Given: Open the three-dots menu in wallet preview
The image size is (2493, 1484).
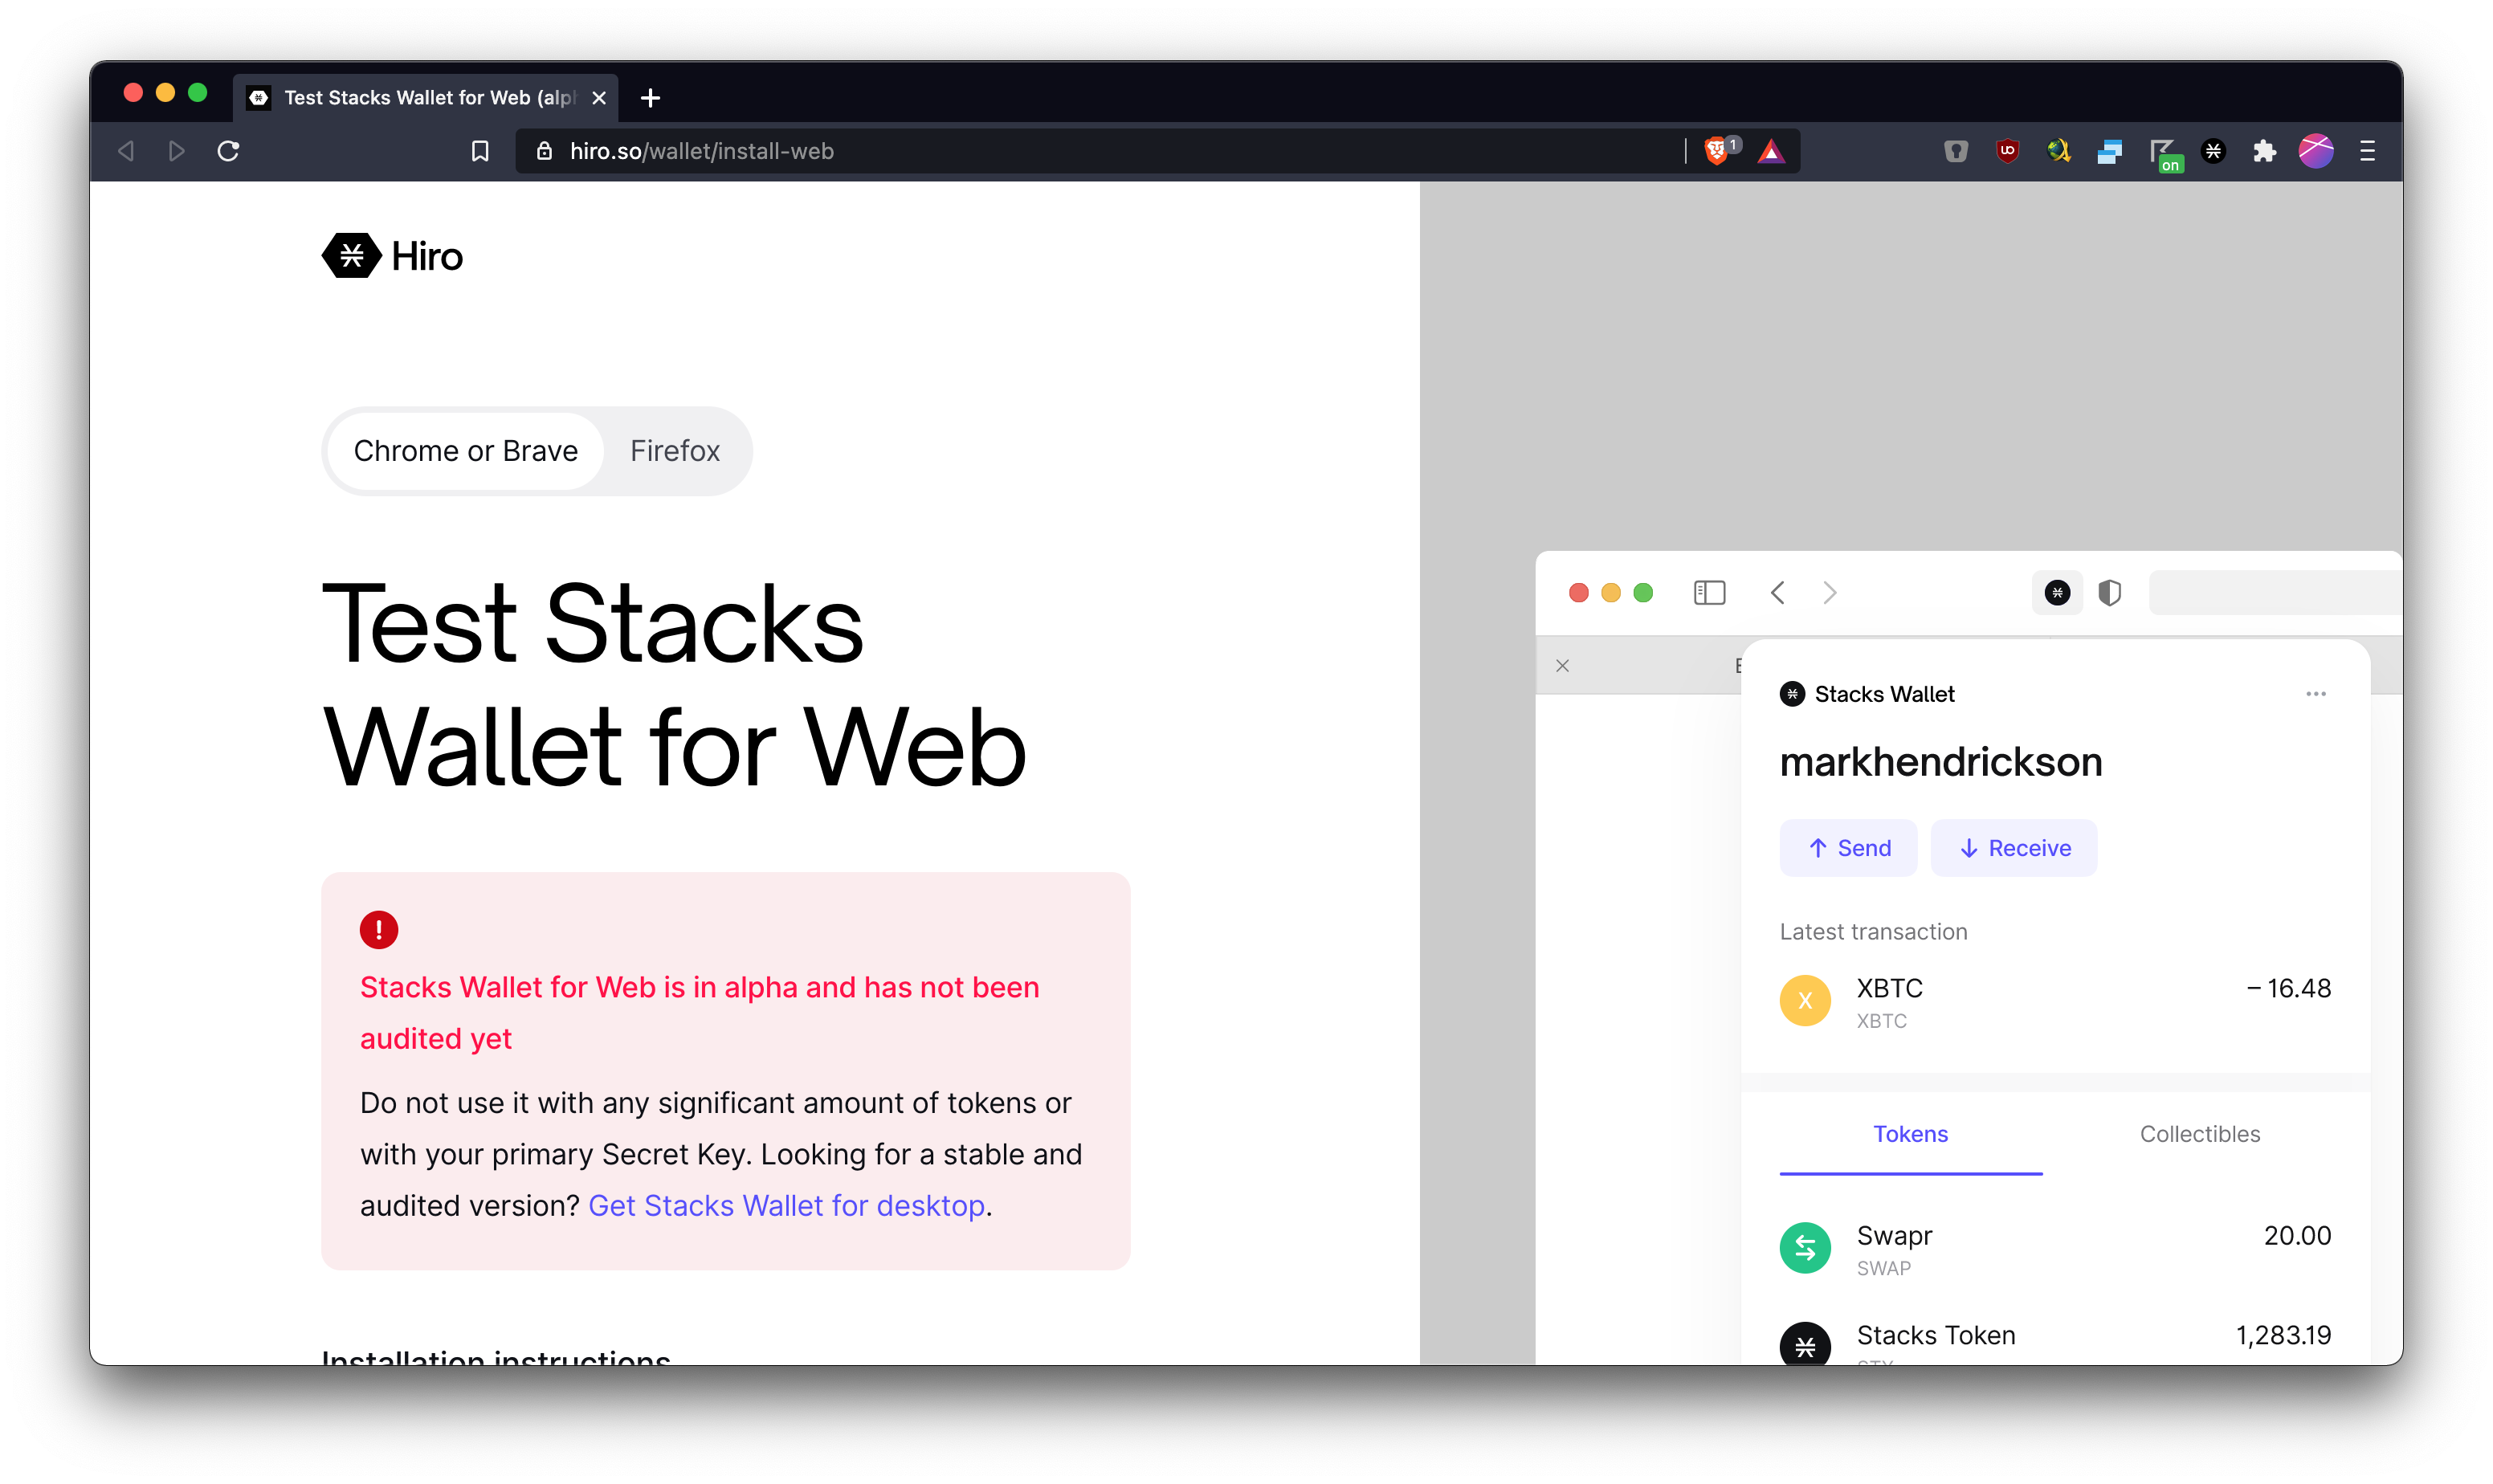Looking at the screenshot, I should [2315, 694].
